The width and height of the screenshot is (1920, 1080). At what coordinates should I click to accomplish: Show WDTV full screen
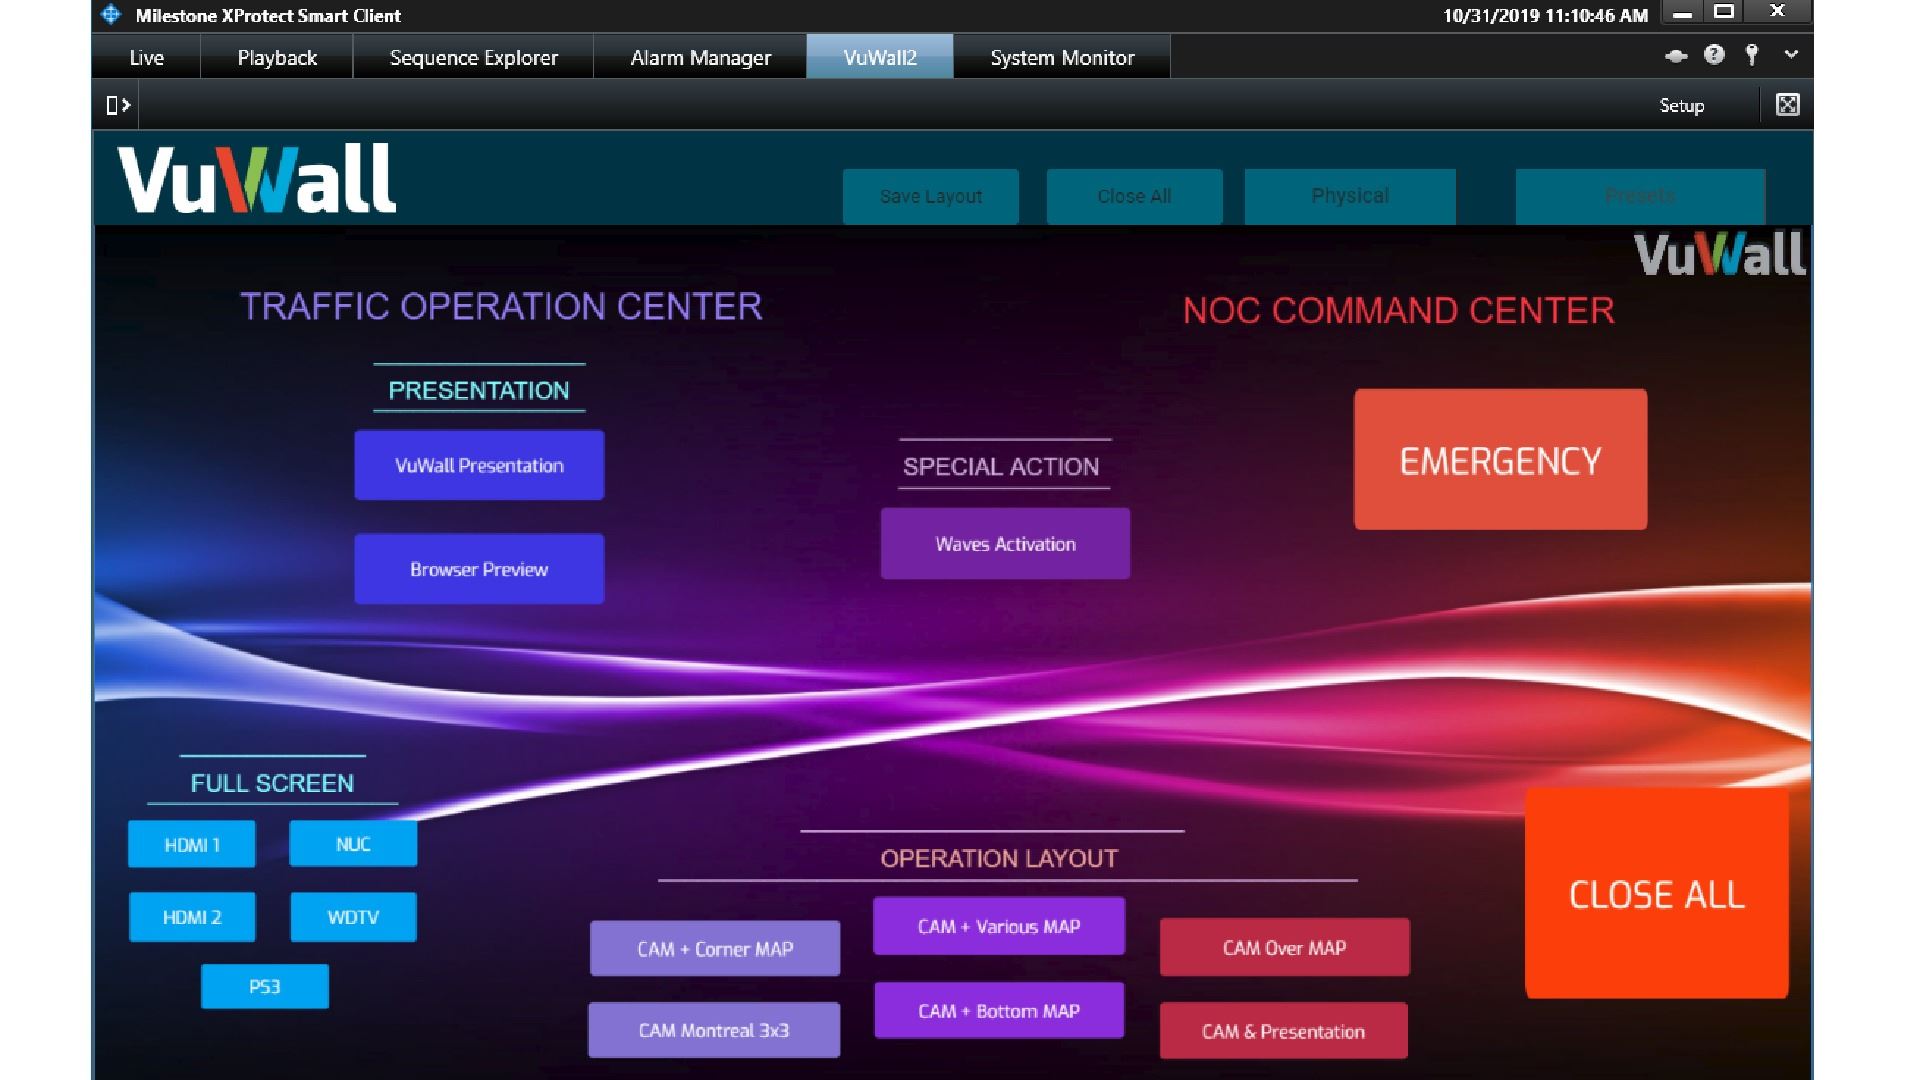click(353, 917)
